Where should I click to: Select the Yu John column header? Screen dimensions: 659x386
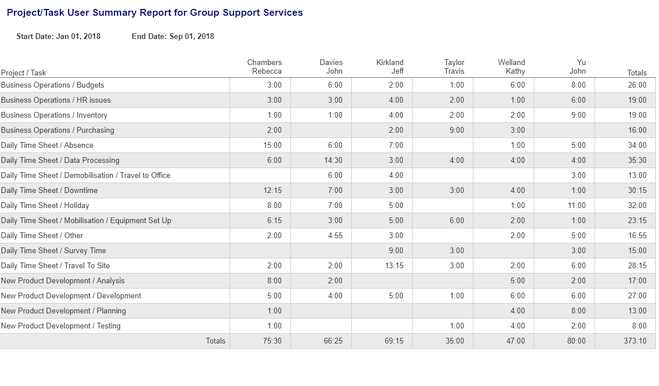(x=578, y=67)
